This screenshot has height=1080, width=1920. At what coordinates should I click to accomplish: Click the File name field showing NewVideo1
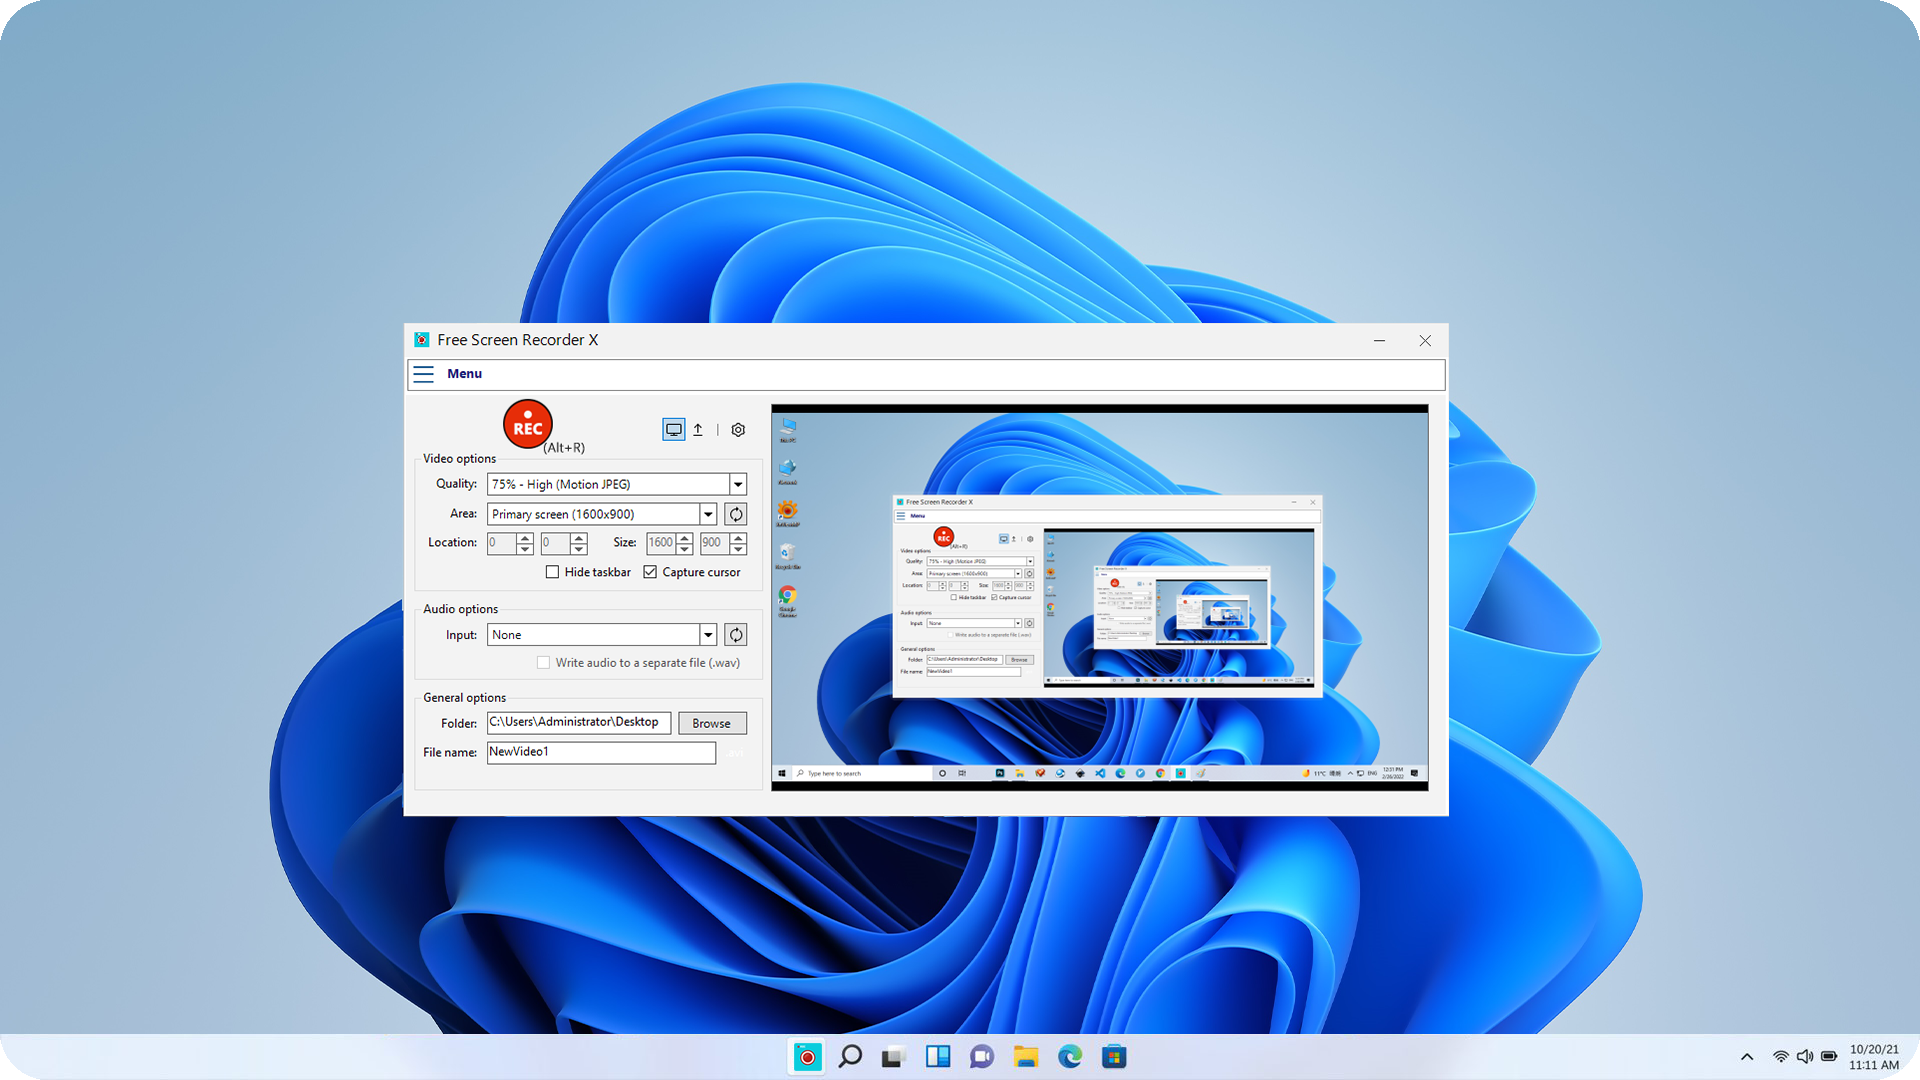tap(600, 752)
